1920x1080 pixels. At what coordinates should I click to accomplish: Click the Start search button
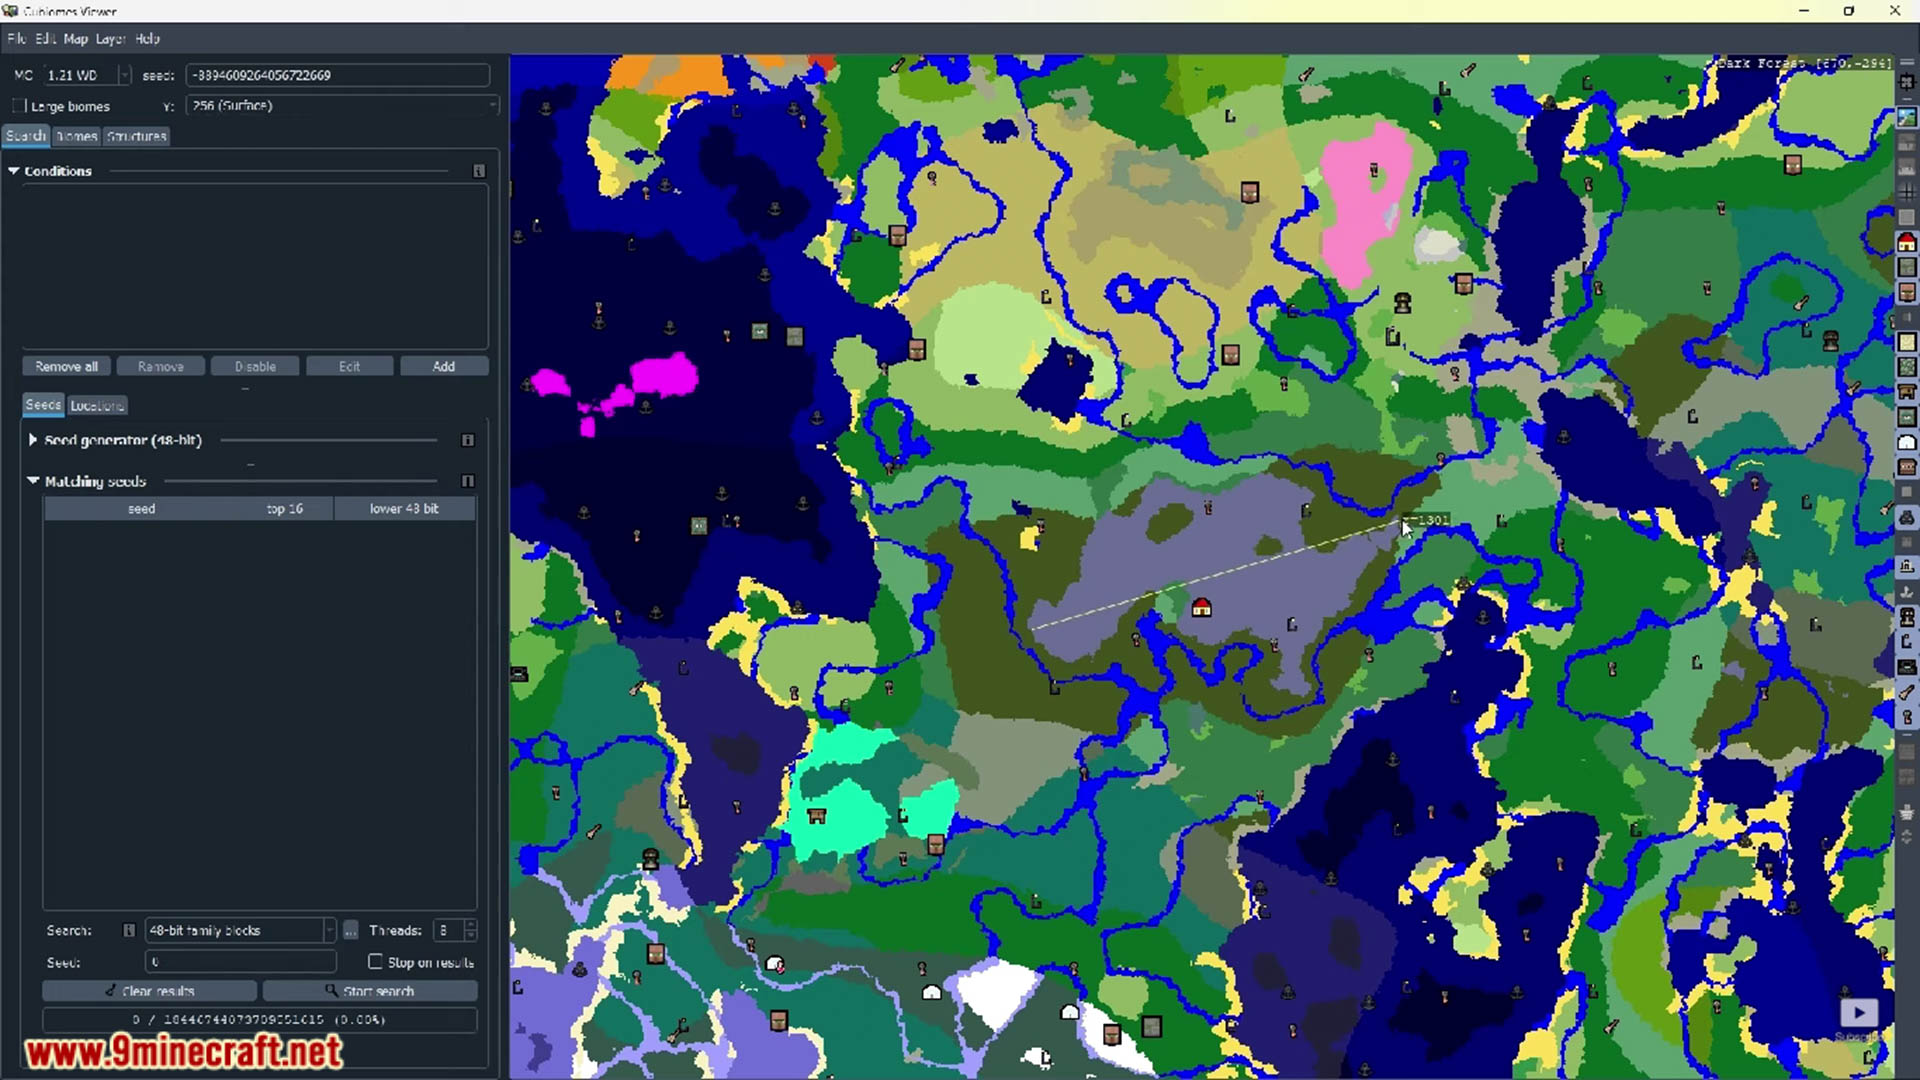pyautogui.click(x=370, y=991)
